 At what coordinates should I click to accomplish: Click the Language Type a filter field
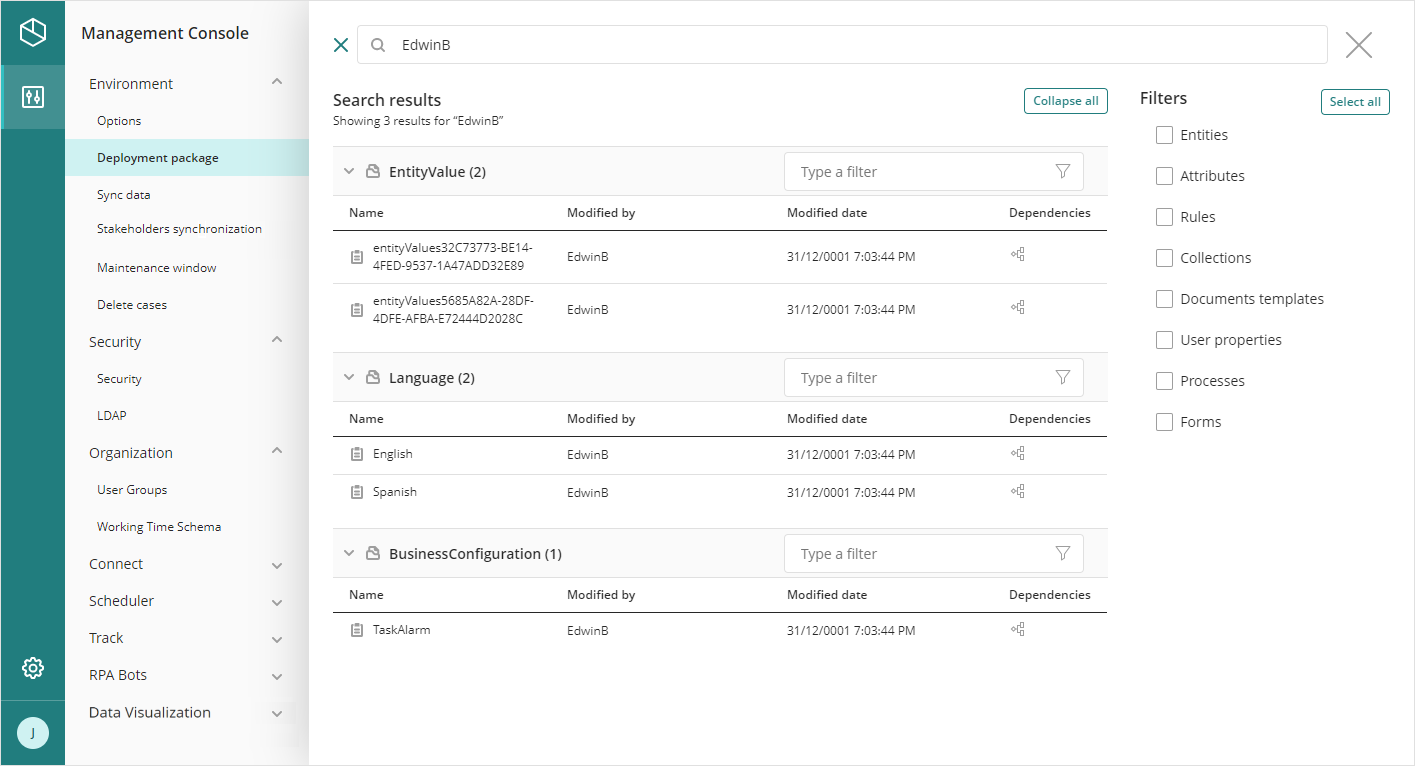click(934, 378)
